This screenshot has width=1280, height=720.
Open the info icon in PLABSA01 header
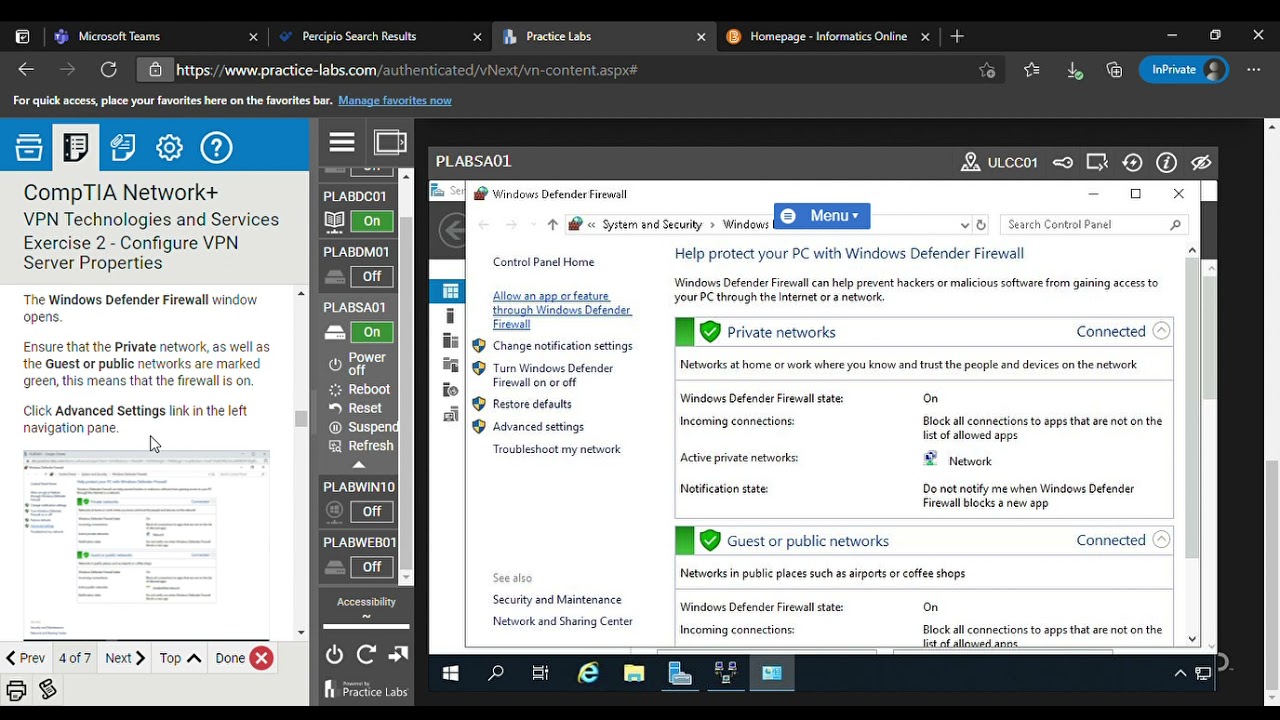point(1166,162)
